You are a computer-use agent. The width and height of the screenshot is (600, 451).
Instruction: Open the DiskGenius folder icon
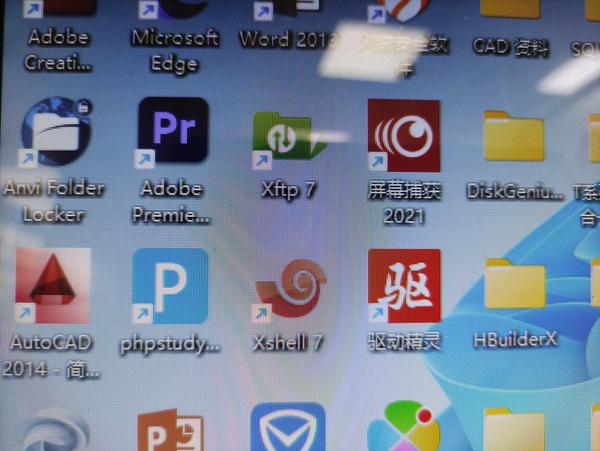click(514, 136)
